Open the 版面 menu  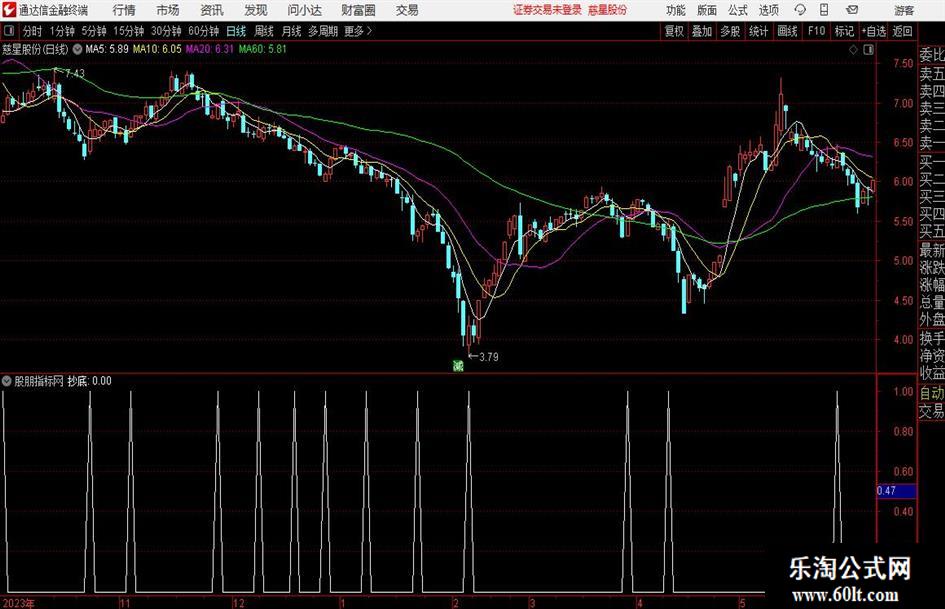point(706,10)
